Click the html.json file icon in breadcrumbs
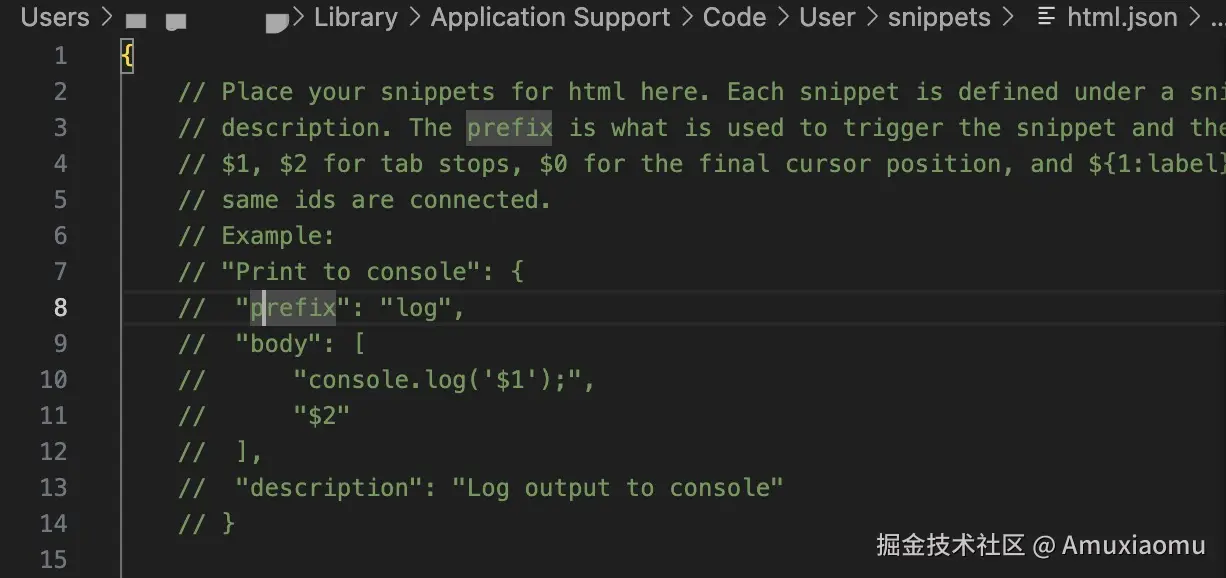This screenshot has width=1226, height=578. click(1046, 17)
